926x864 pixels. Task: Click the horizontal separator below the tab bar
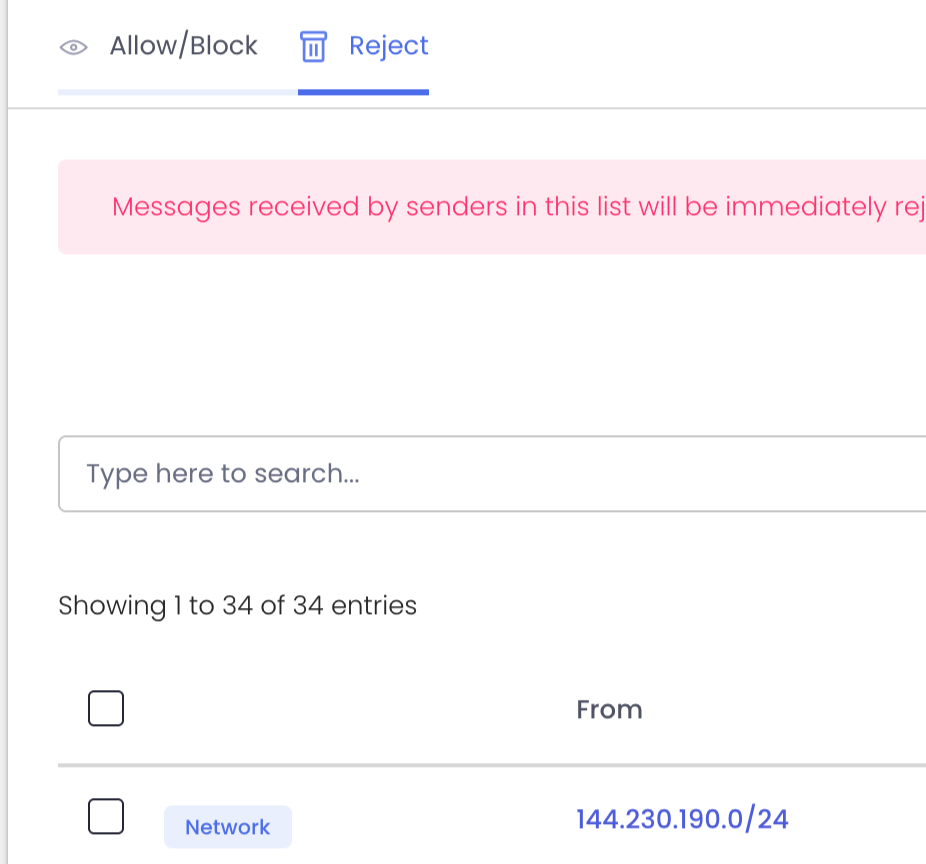pos(467,108)
